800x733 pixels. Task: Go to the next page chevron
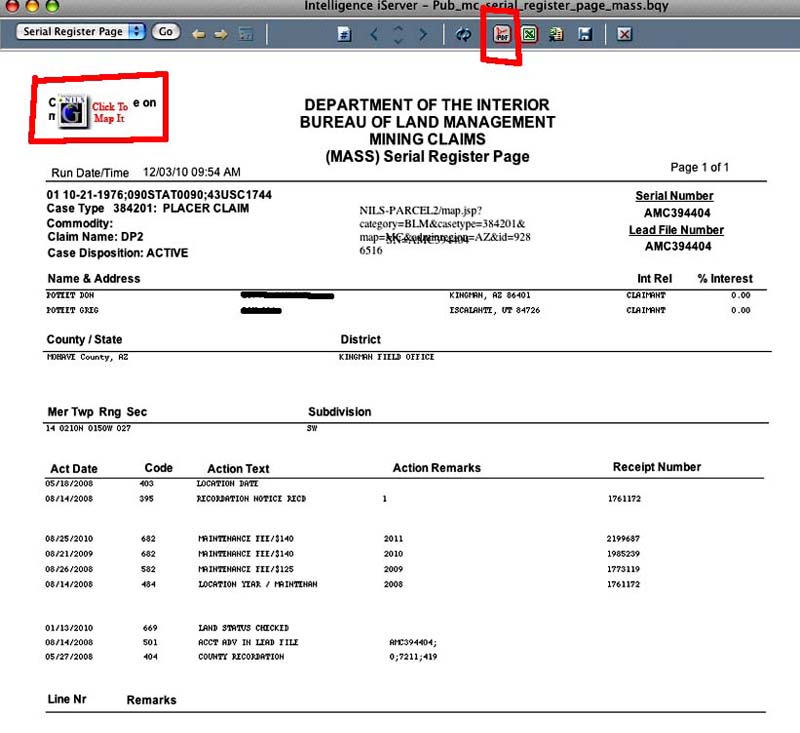click(423, 34)
